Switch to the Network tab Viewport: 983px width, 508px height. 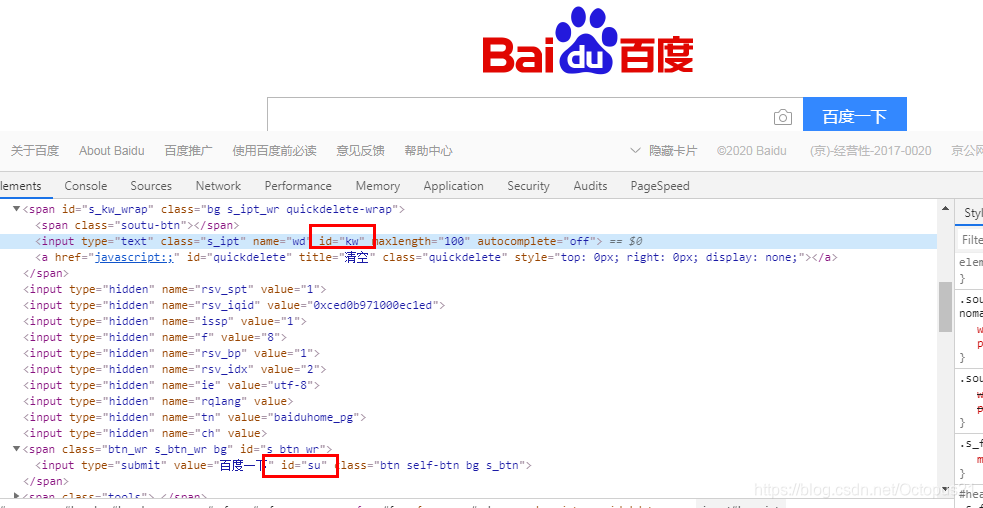pos(218,186)
